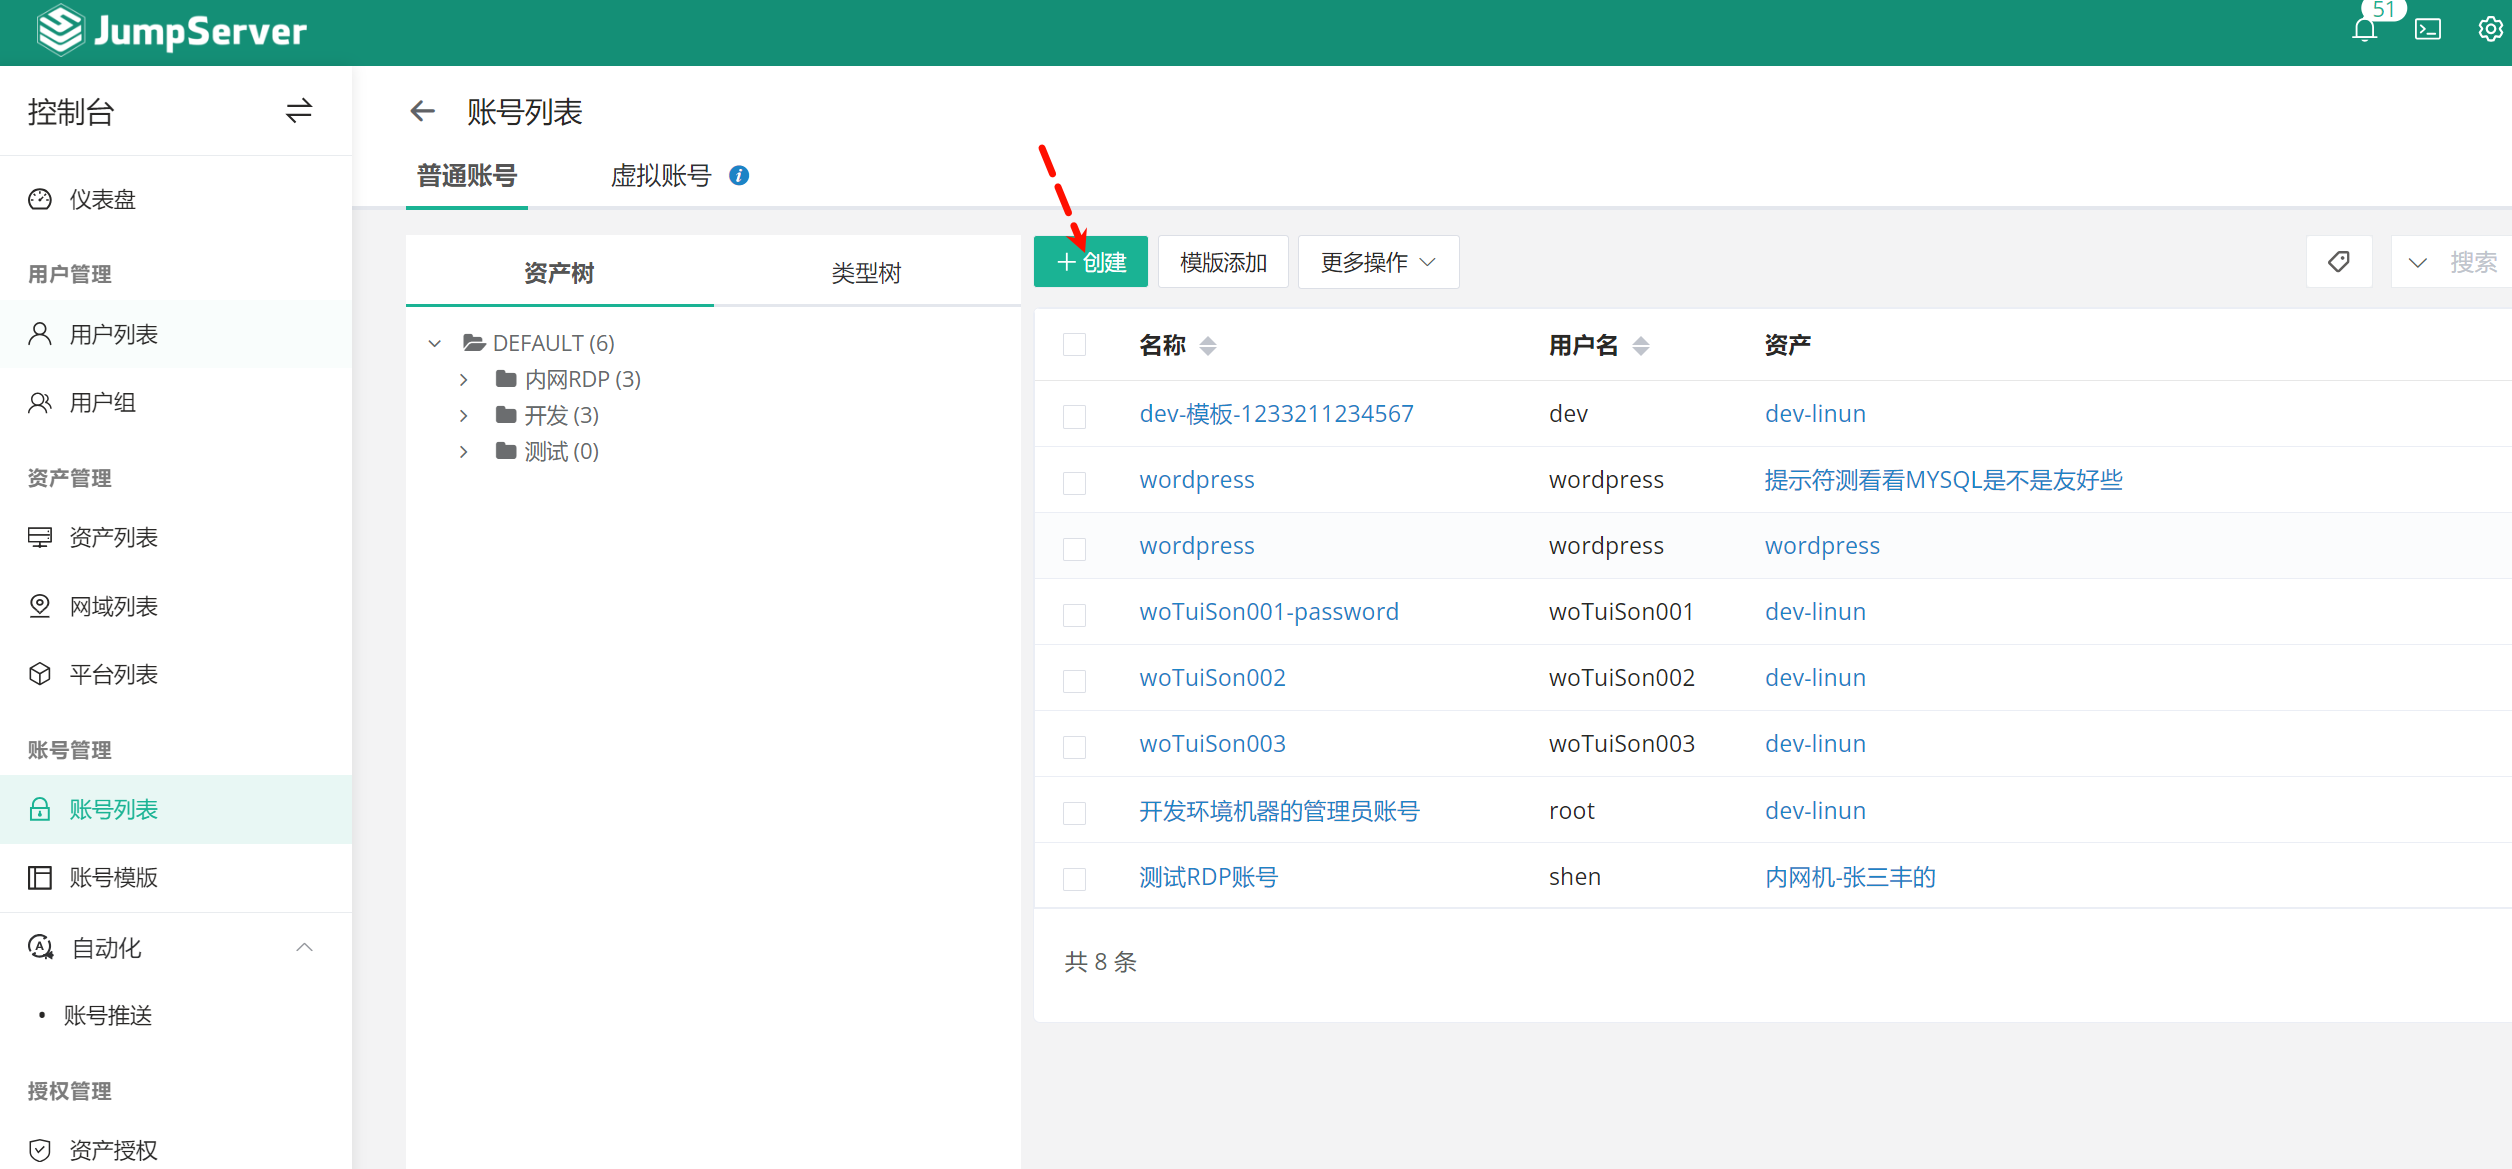The height and width of the screenshot is (1169, 2512).
Task: Open 账号模版 in the sidebar
Action: [114, 878]
